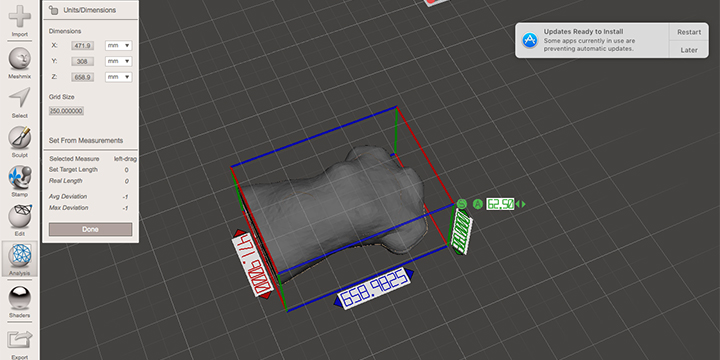The image size is (720, 360).
Task: Click the Units/Dimensions panel header icon
Action: (53, 10)
